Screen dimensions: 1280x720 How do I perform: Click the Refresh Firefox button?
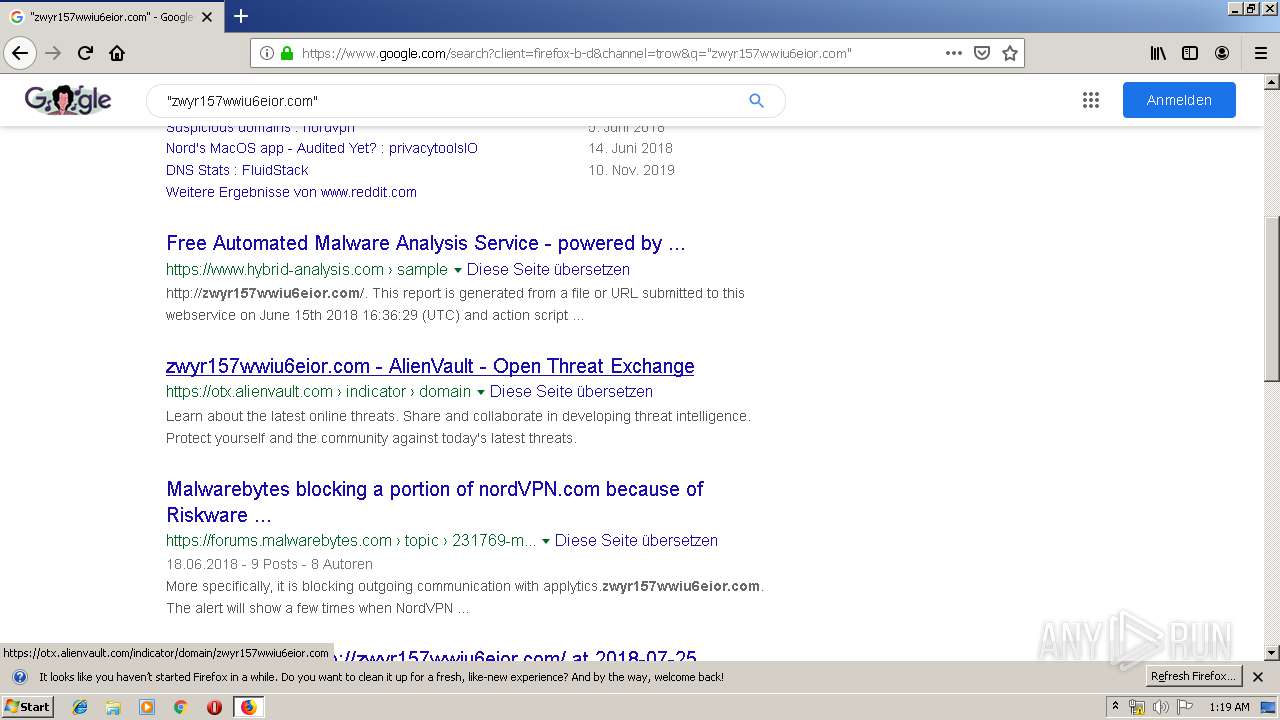pyautogui.click(x=1194, y=677)
